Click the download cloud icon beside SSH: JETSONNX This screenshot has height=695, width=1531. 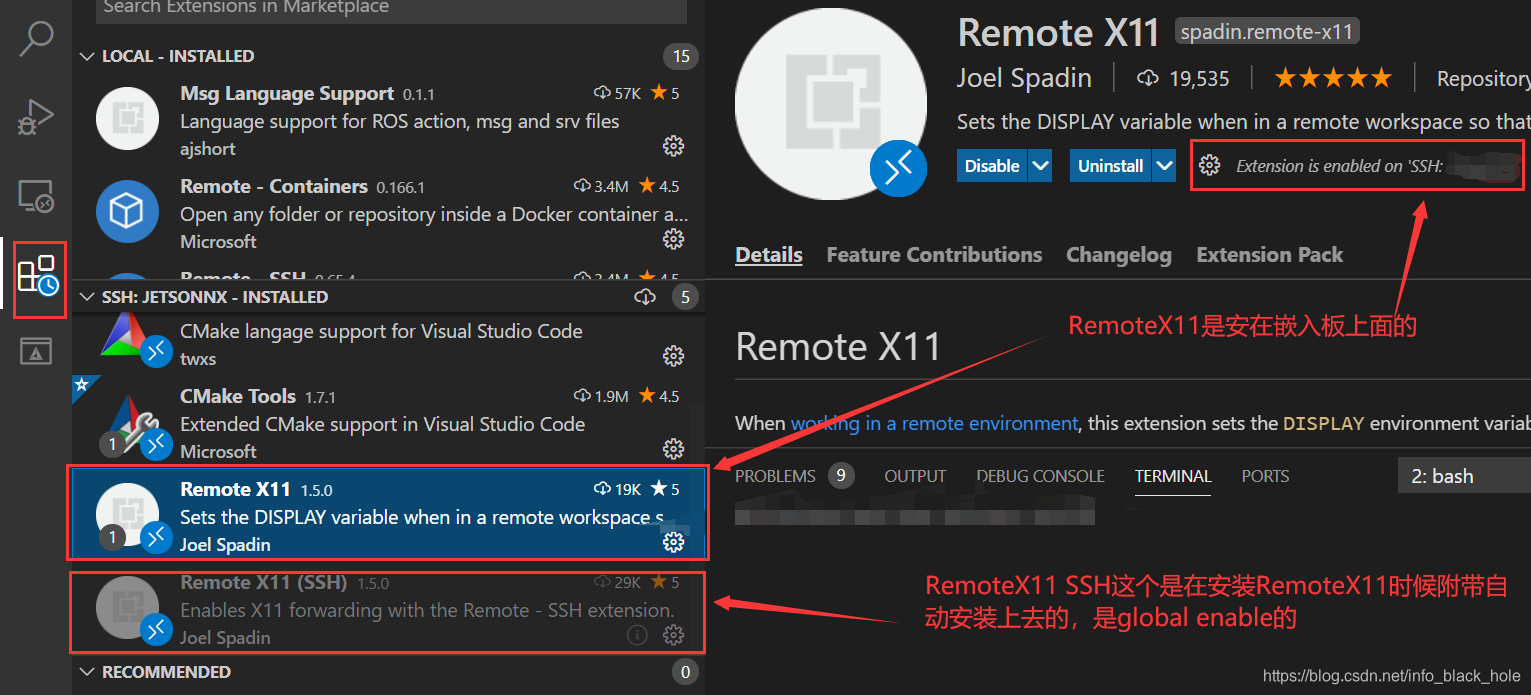coord(645,296)
